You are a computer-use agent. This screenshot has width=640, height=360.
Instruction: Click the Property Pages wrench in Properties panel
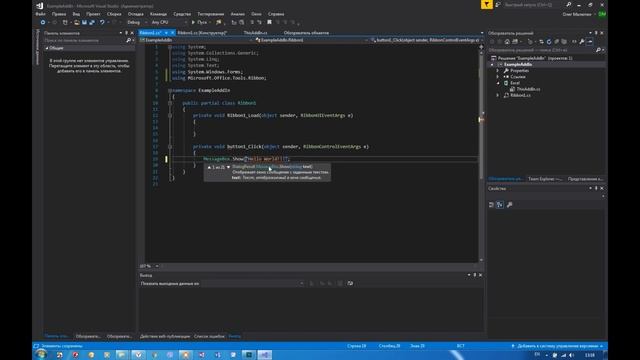click(509, 204)
